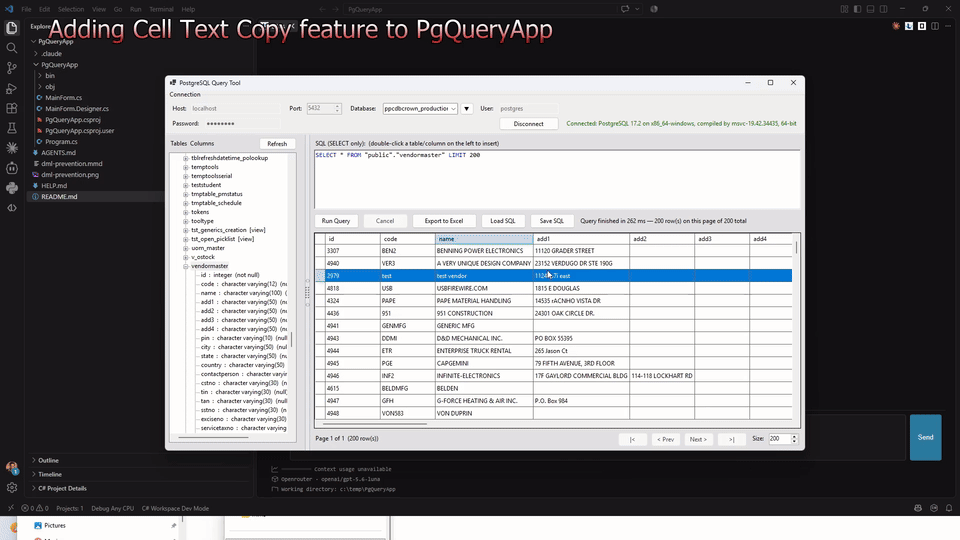
Task: Click the Disconnect button
Action: pyautogui.click(x=528, y=124)
